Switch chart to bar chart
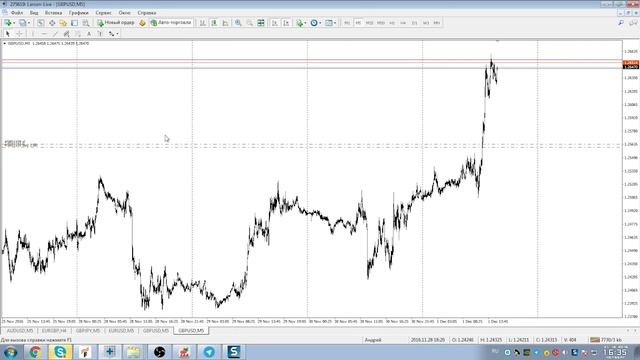Viewport: 640px width, 360px height. pyautogui.click(x=202, y=23)
